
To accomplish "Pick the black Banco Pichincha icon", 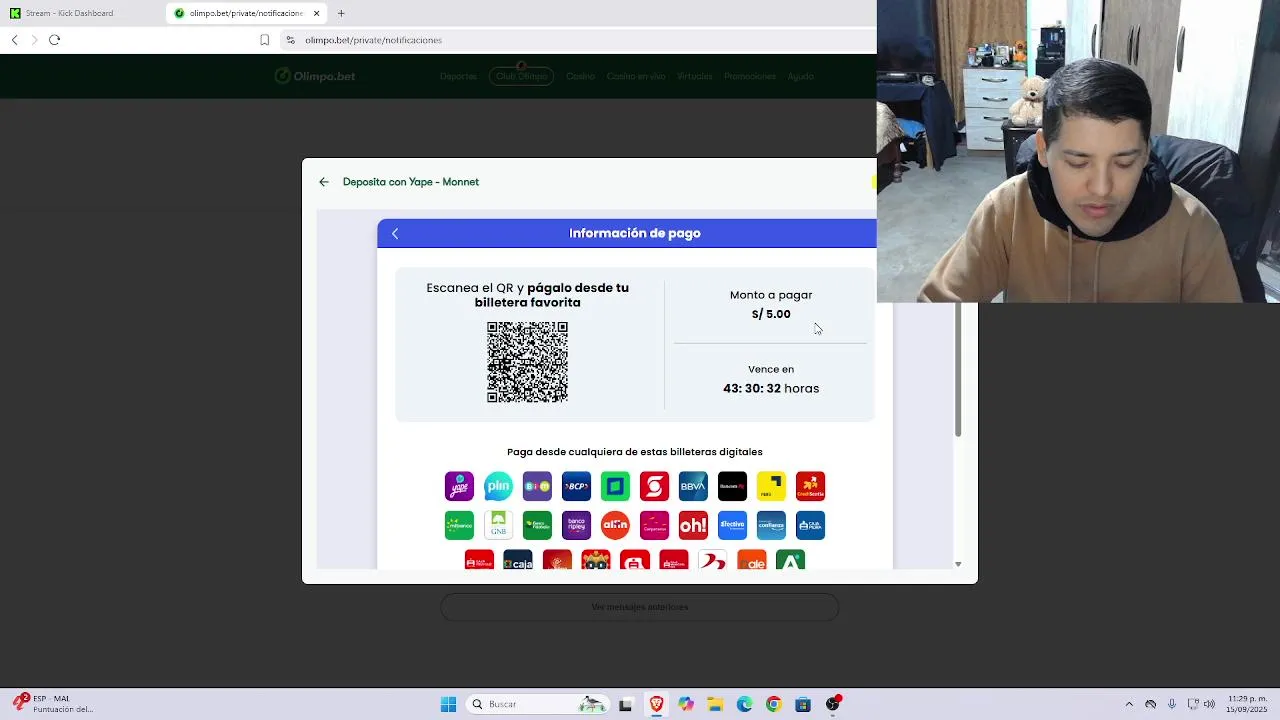I will (x=732, y=486).
